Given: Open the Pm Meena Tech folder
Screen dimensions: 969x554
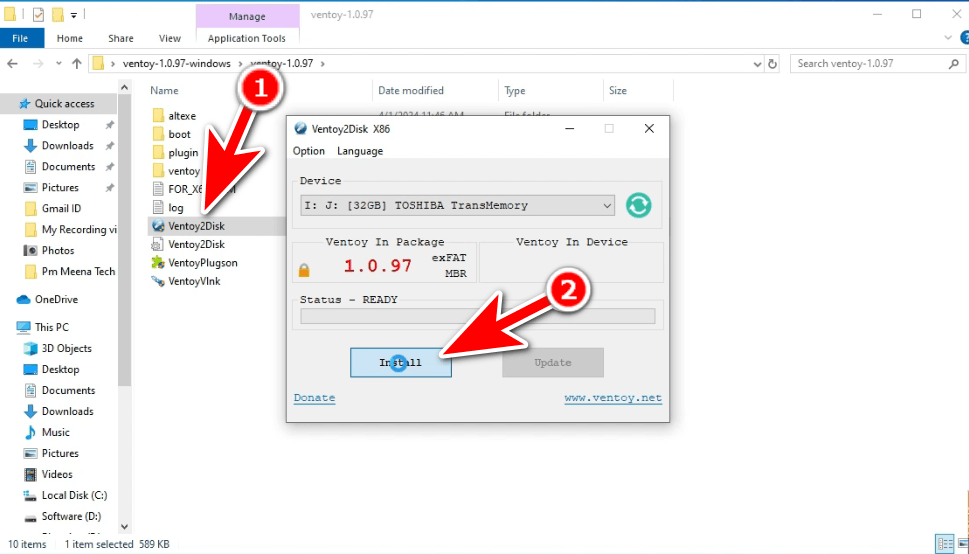Looking at the screenshot, I should pos(78,271).
